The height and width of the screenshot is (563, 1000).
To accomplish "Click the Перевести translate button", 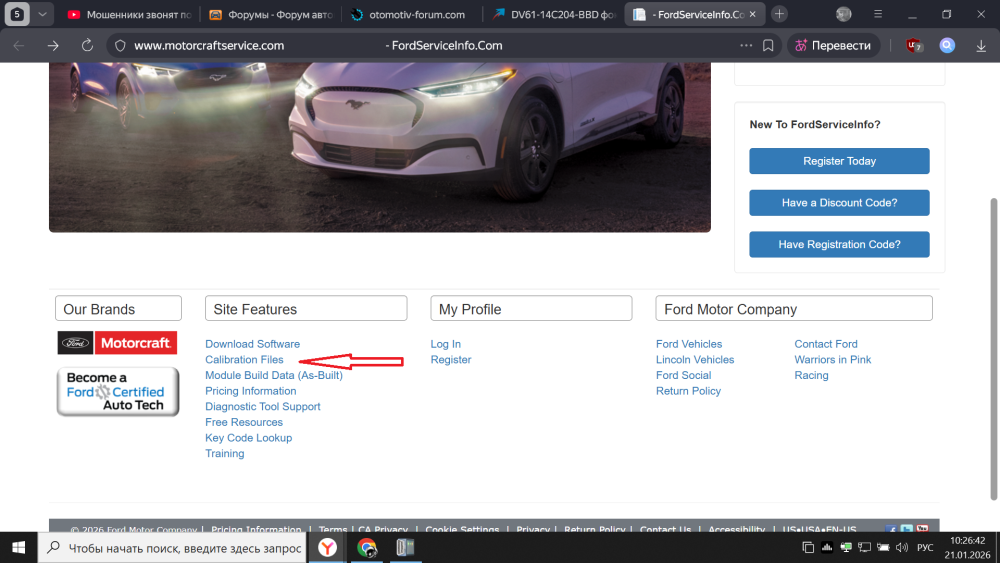I will [x=833, y=45].
